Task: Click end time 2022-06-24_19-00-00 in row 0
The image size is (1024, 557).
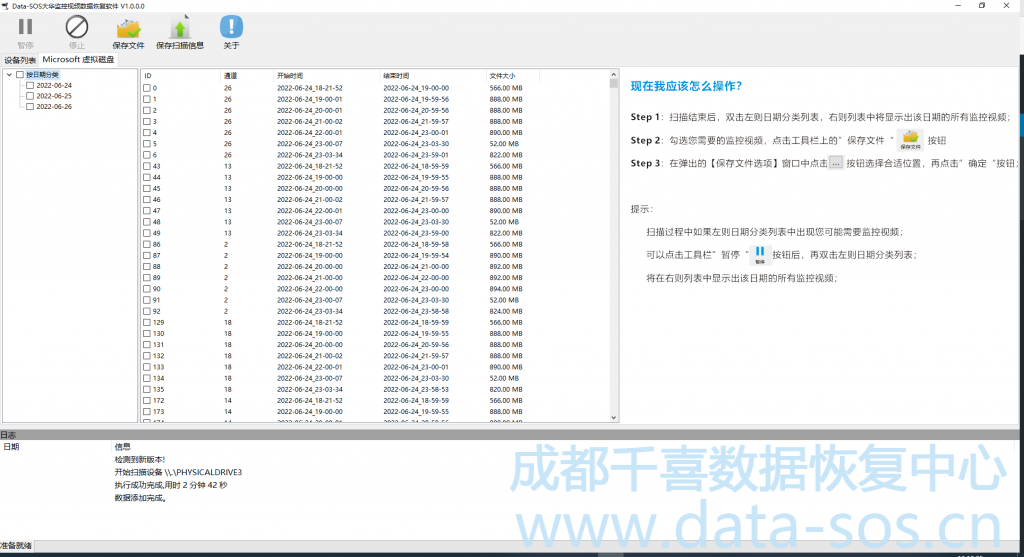Action: [416, 88]
